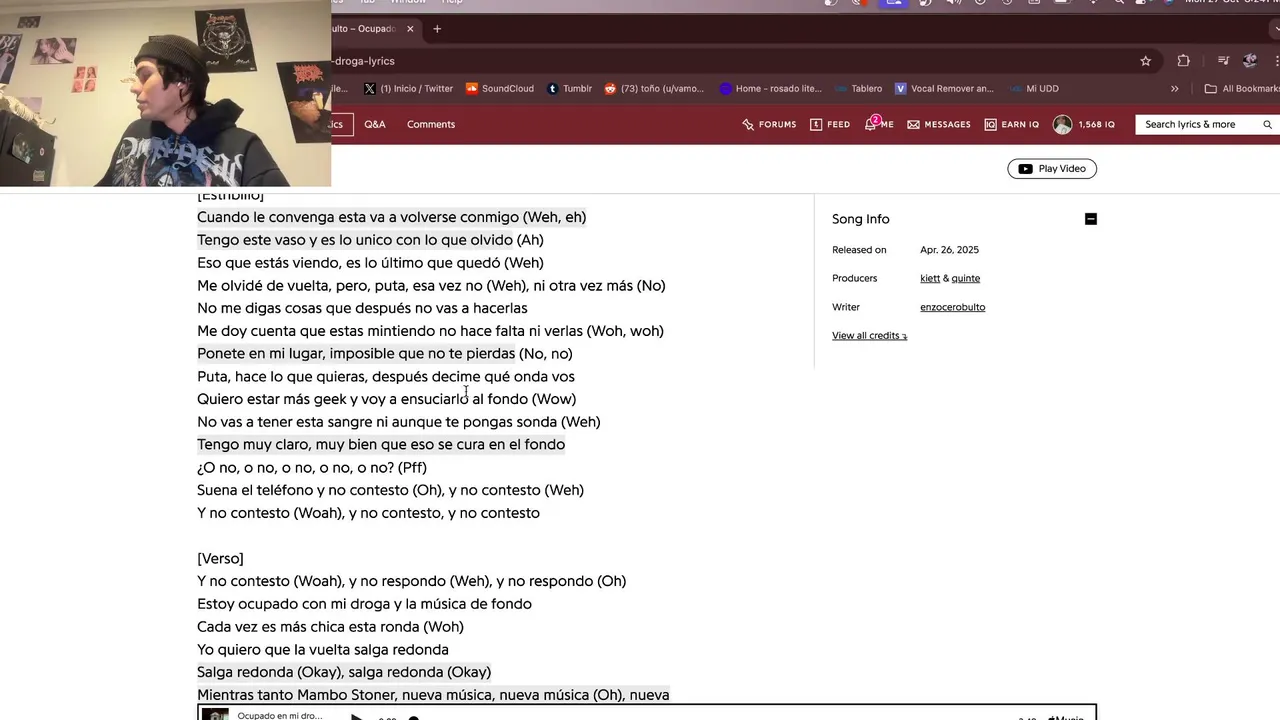The height and width of the screenshot is (720, 1280).
Task: Collapse the Song Info panel
Action: point(1091,219)
